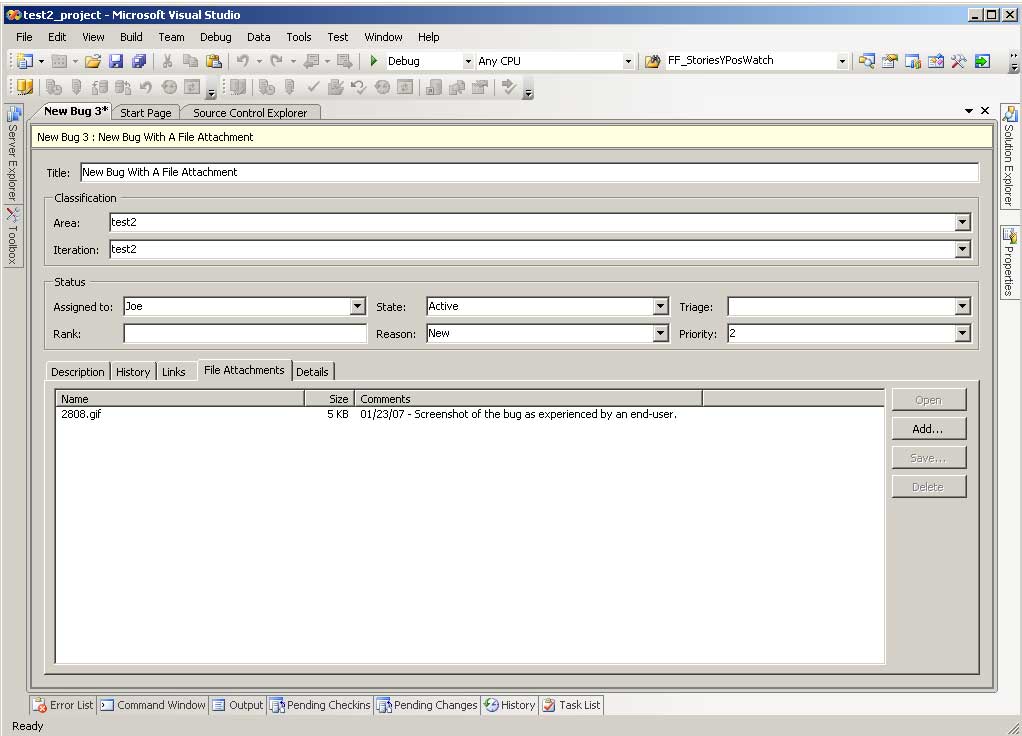This screenshot has width=1022, height=736.
Task: Open the Command Window panel
Action: coord(153,705)
